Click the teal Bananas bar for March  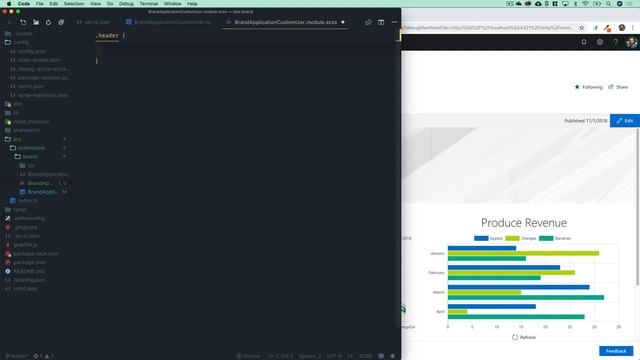tap(526, 298)
